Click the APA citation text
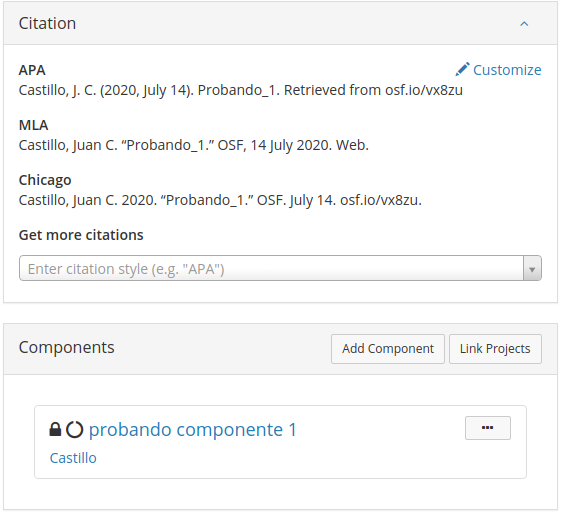 coord(240,90)
